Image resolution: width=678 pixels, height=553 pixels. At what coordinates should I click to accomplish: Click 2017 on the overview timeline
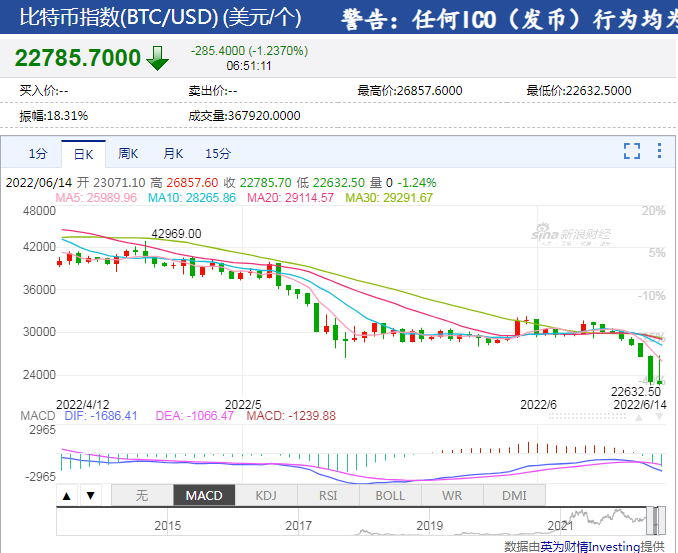coord(298,526)
